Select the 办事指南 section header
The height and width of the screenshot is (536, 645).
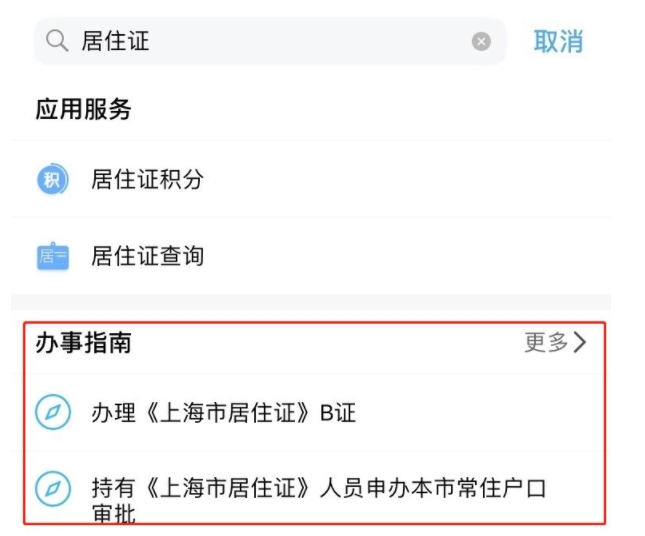point(84,343)
